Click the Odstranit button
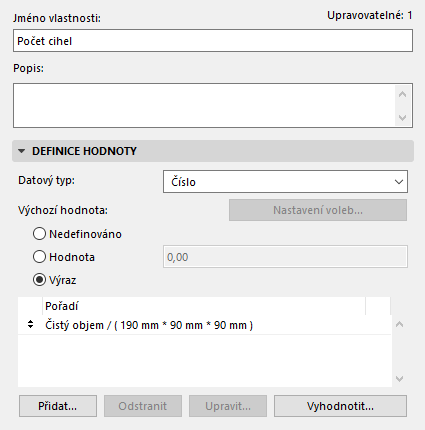Screen dimensions: 425x430 coord(143,406)
